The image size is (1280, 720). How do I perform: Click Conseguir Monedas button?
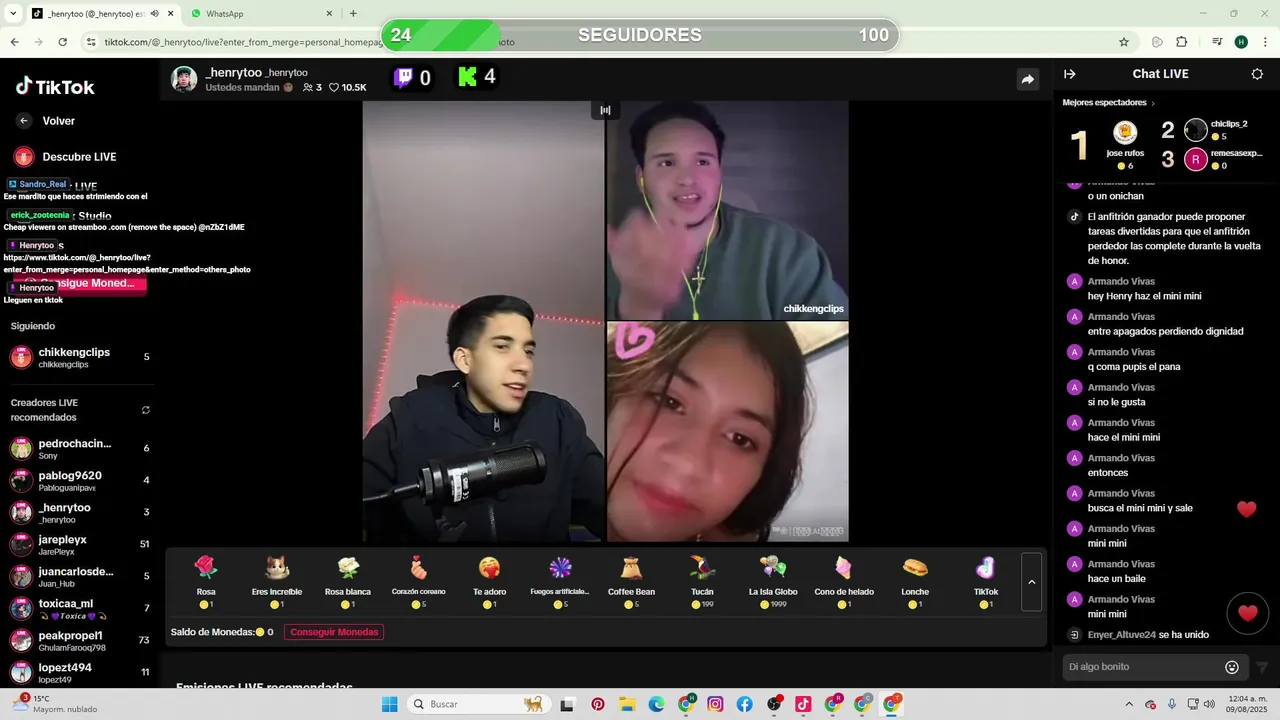[334, 632]
